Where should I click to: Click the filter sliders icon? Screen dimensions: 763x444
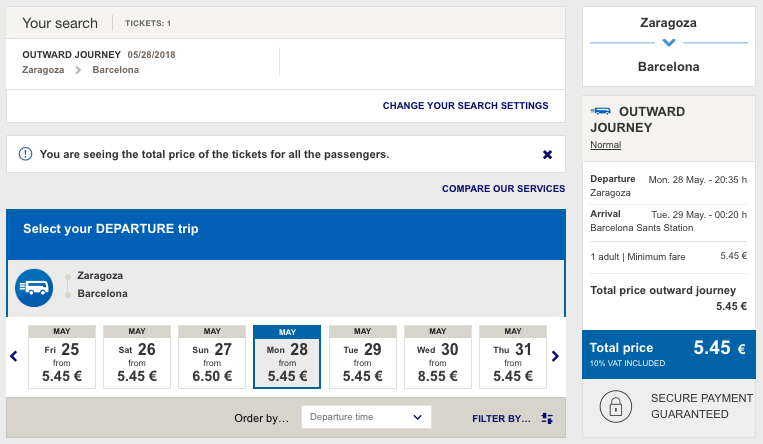547,418
